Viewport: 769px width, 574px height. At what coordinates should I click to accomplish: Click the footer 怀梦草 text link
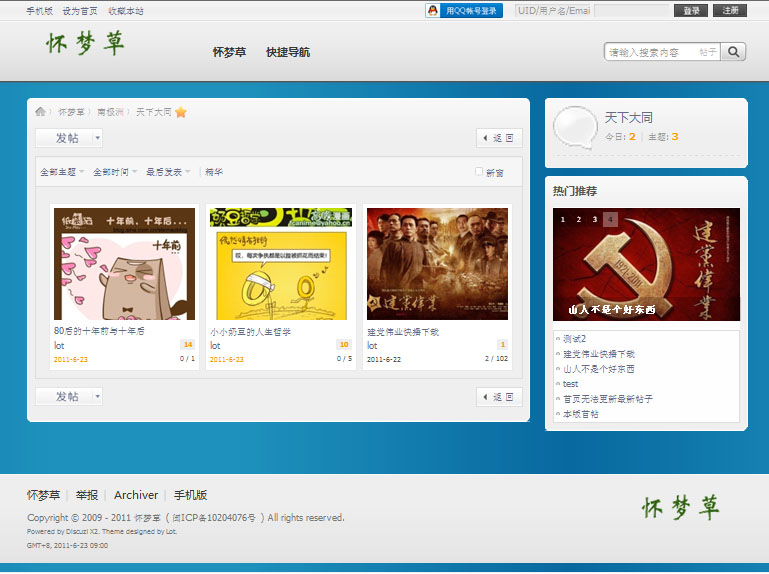43,496
